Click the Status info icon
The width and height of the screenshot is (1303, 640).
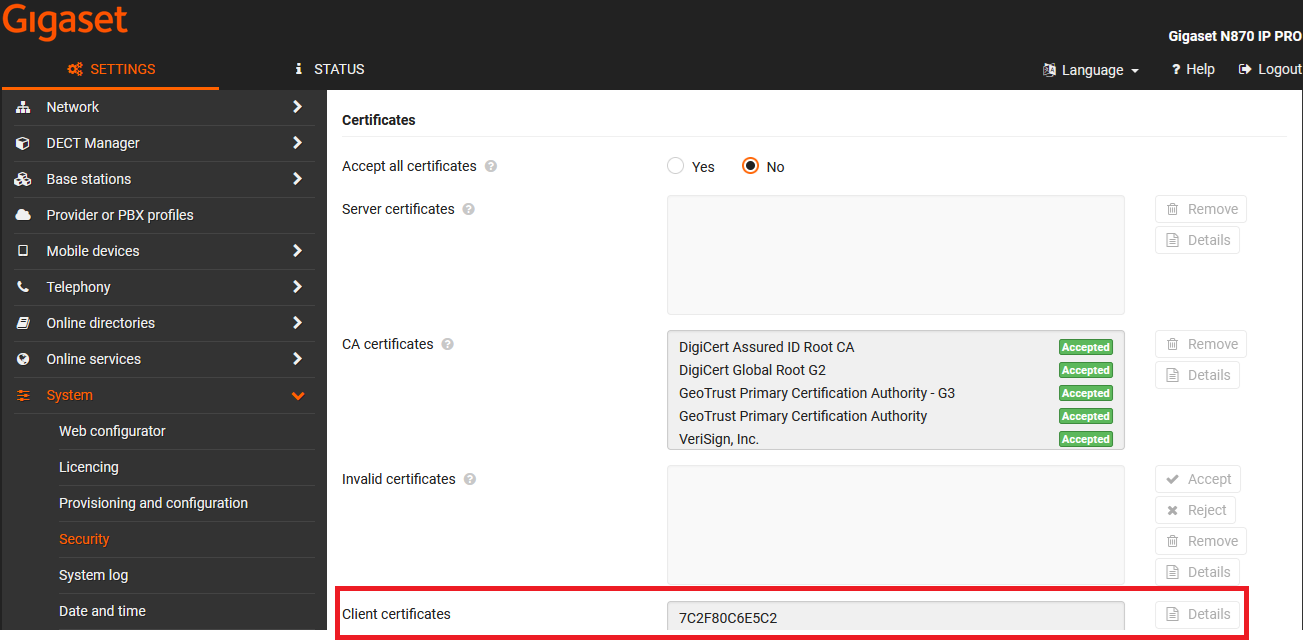coord(298,69)
